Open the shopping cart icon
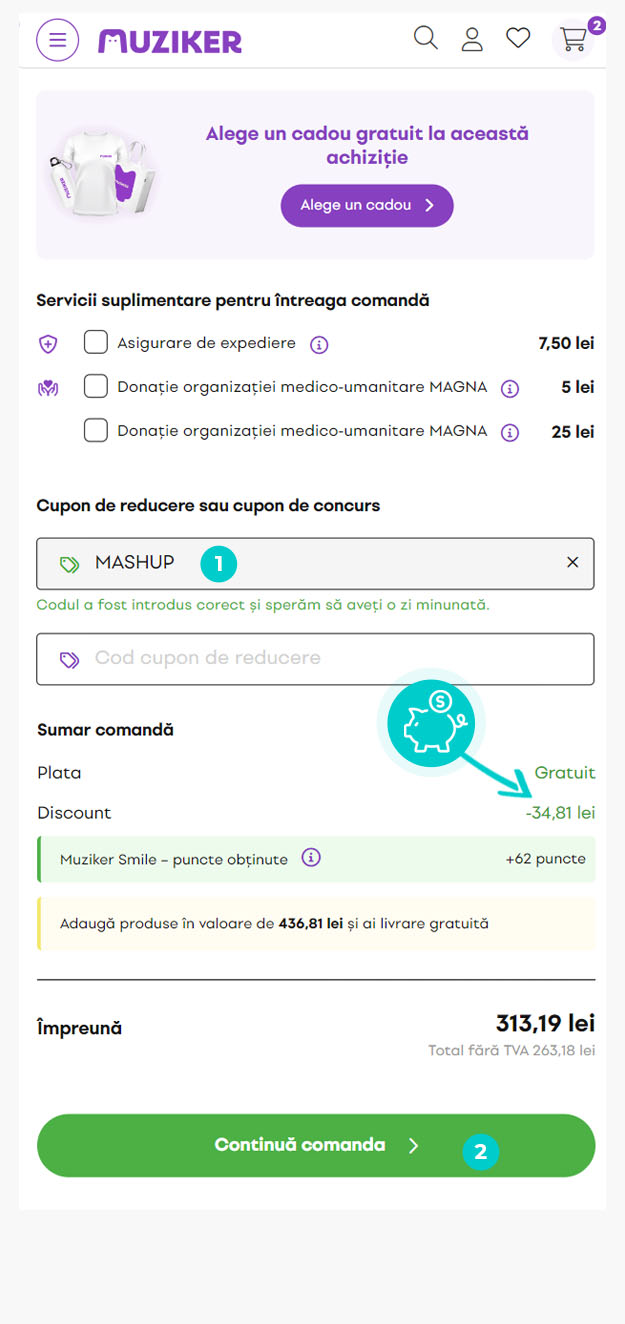625x1324 pixels. tap(573, 39)
